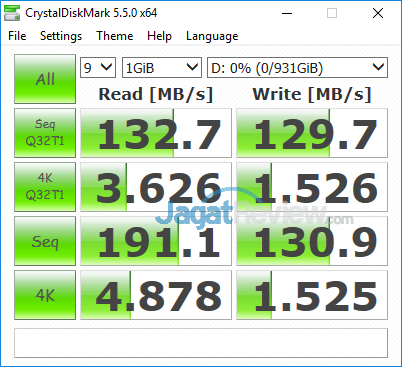Open the Theme menu

click(x=115, y=36)
